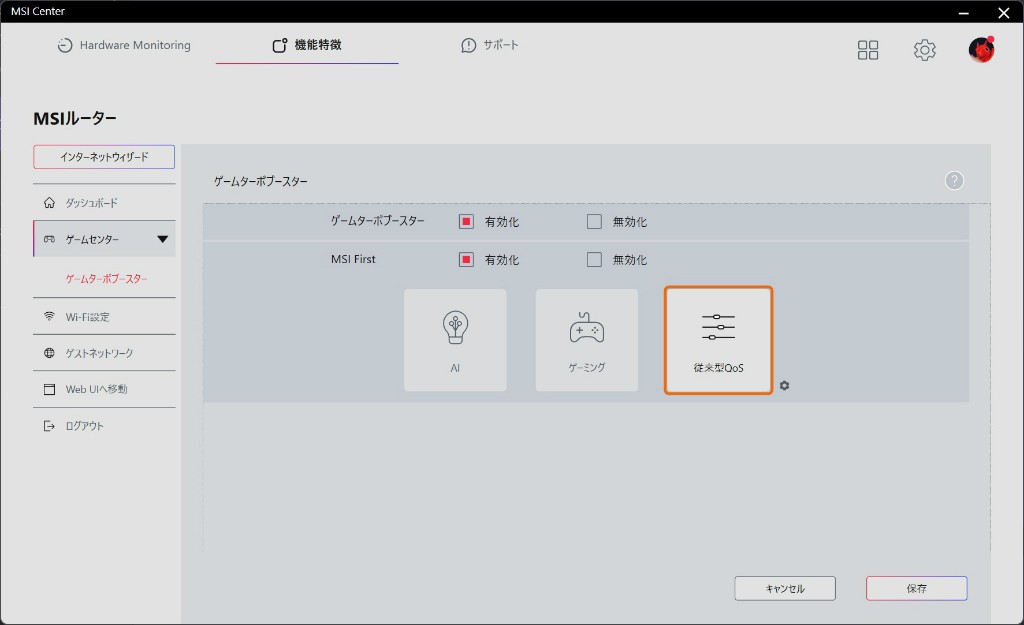
Task: Select the ゲーミング gamepad mode tile
Action: coord(587,340)
